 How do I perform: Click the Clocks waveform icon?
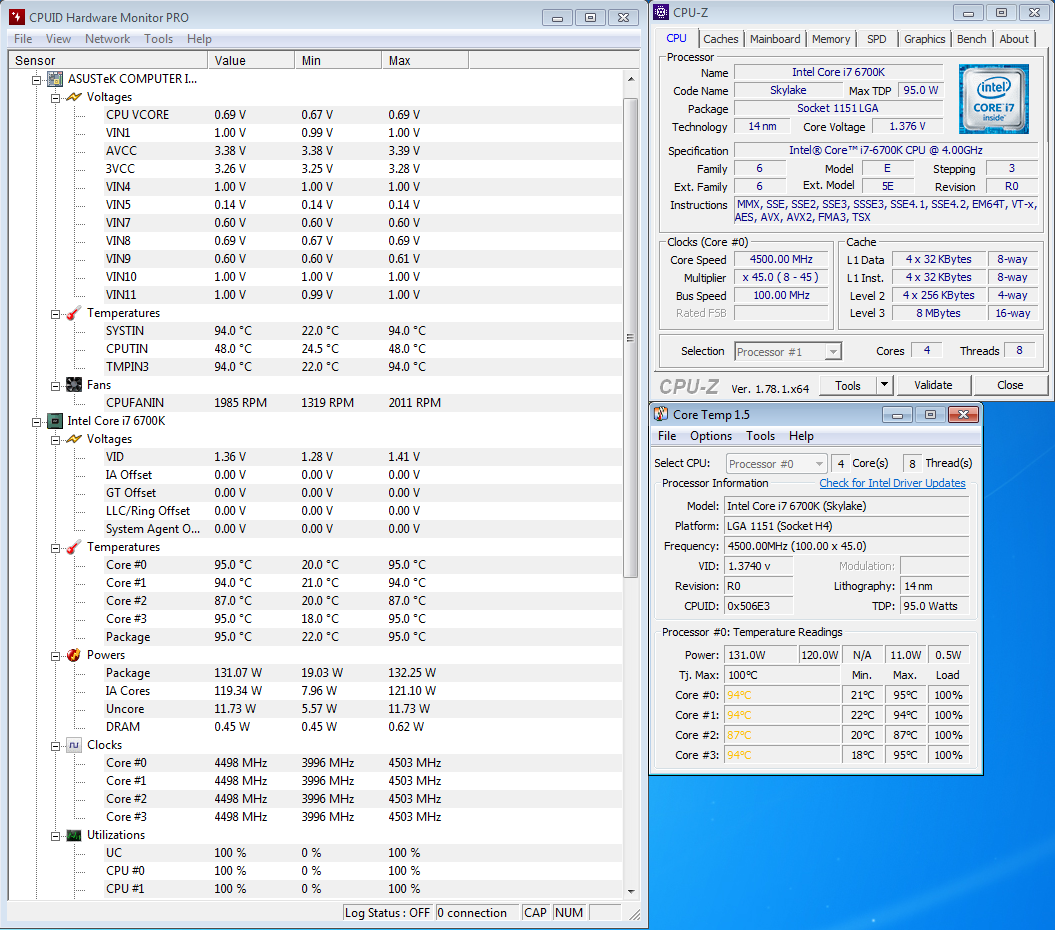74,745
